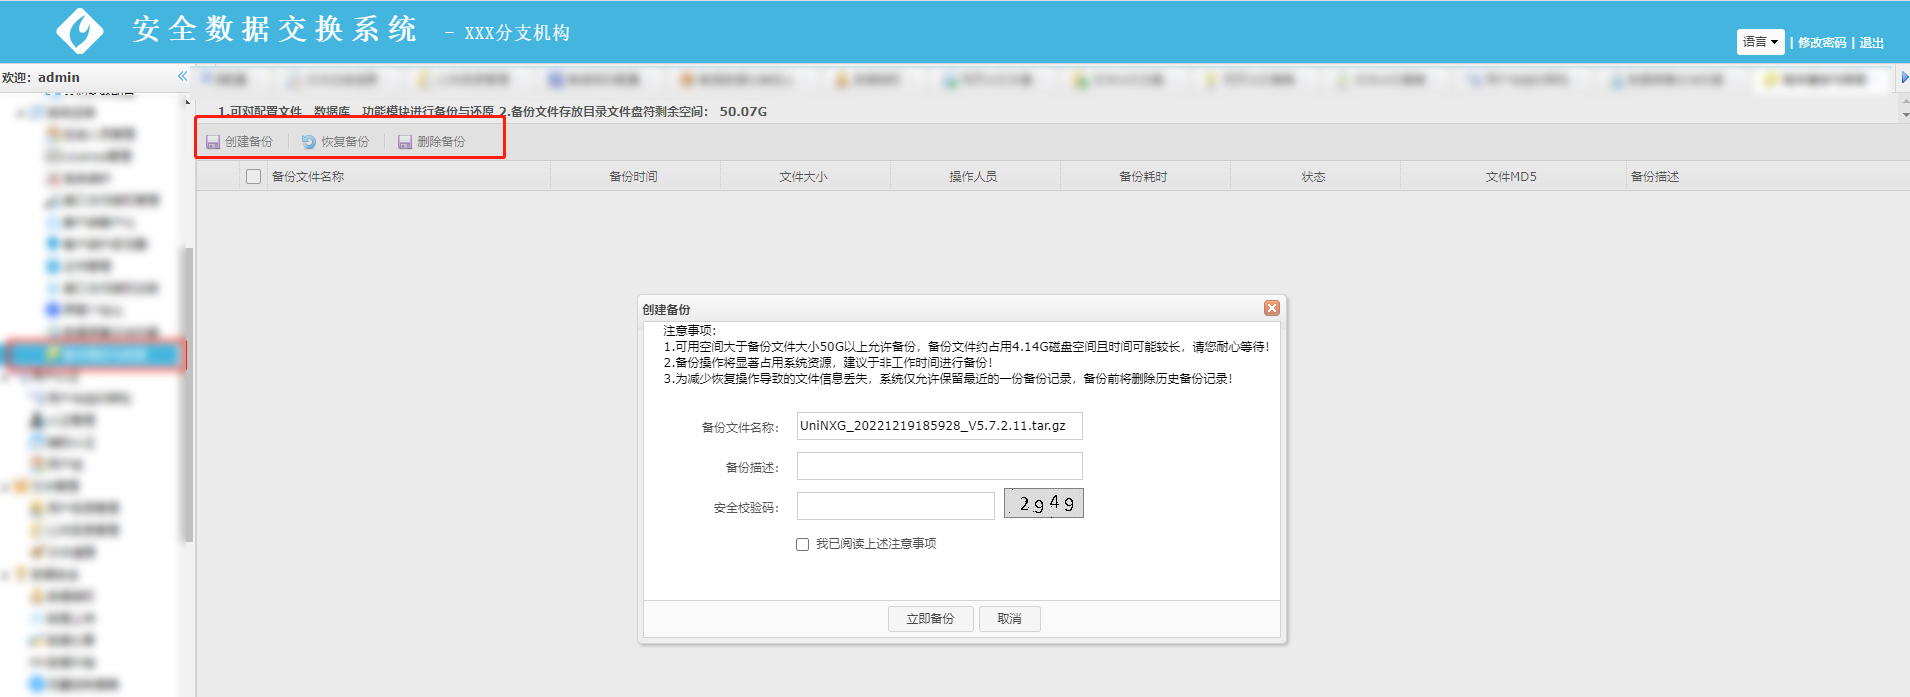Click the 退出 logout link
Image resolution: width=1910 pixels, height=697 pixels.
click(x=1871, y=43)
